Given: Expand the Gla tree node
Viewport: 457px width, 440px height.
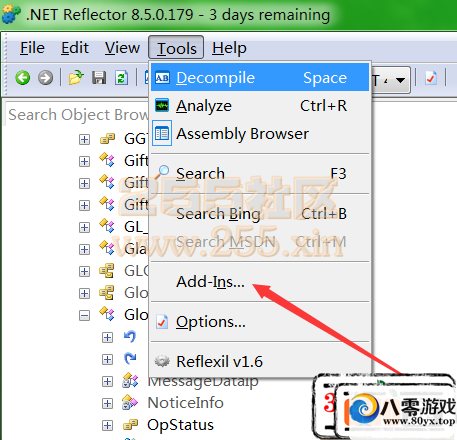Looking at the screenshot, I should pos(84,249).
